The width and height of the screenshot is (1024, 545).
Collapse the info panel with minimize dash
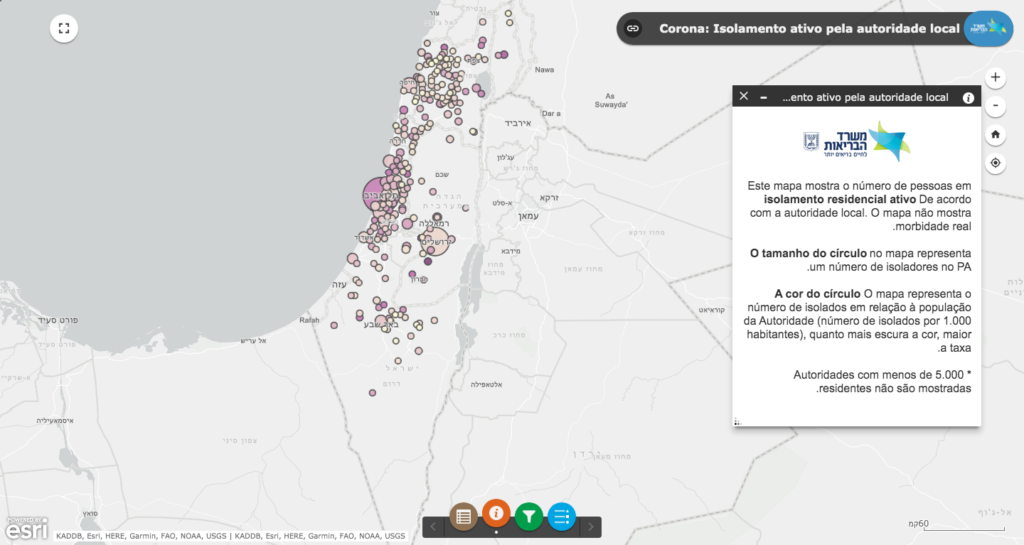pos(763,97)
